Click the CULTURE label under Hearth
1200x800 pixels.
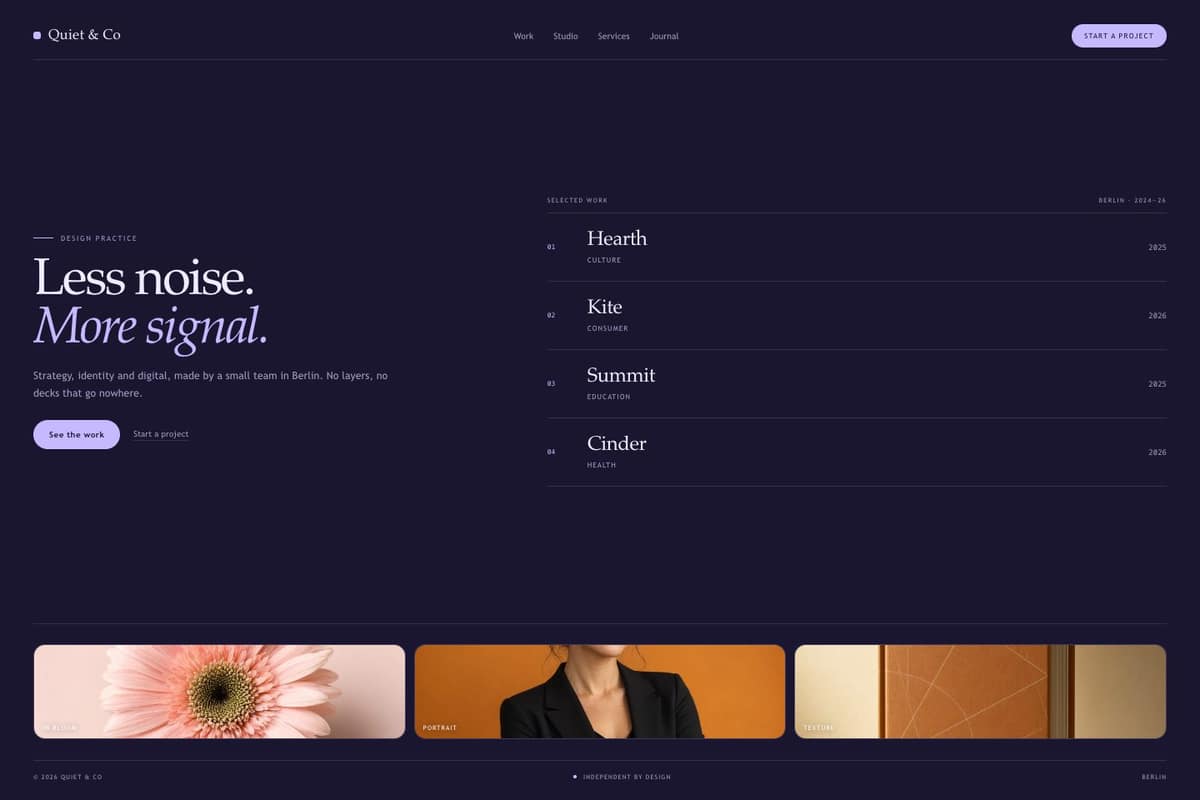[x=604, y=260]
